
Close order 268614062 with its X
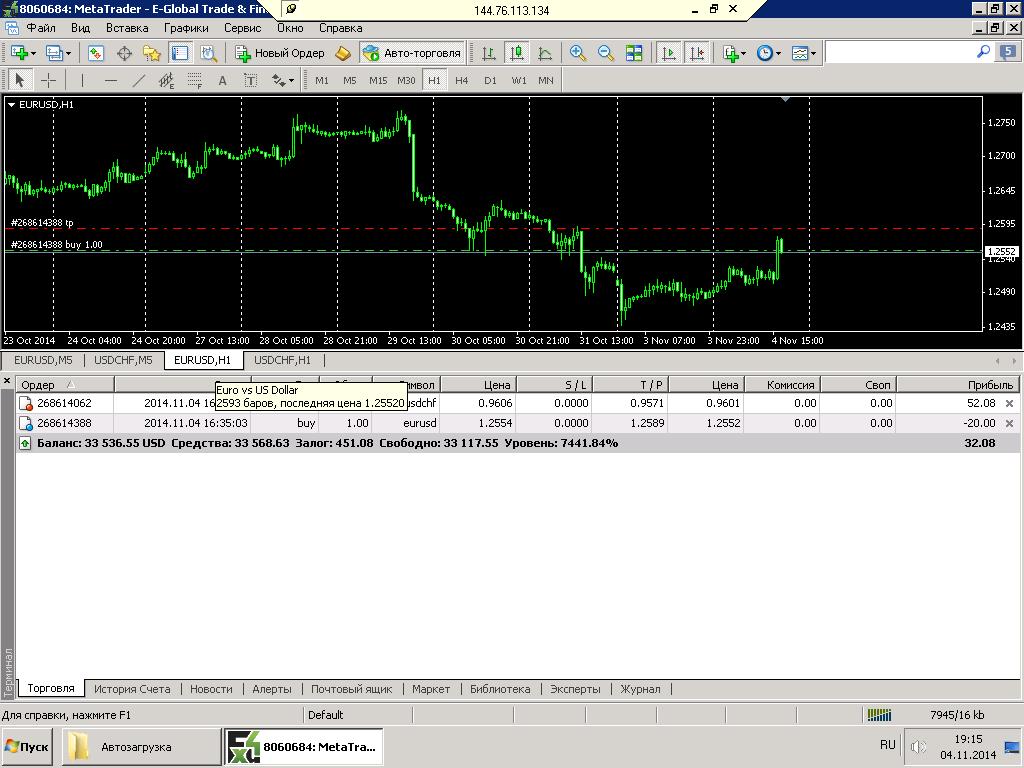coord(1009,404)
